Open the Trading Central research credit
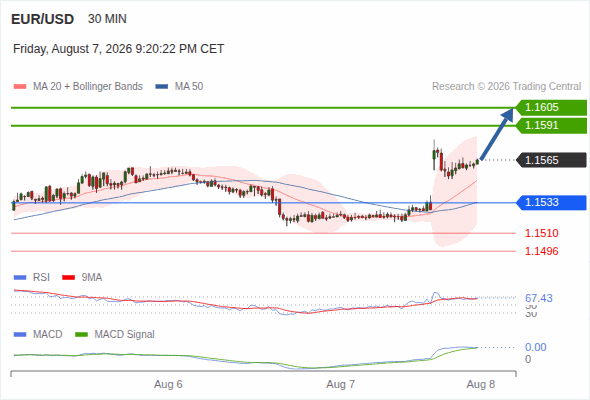The image size is (590, 400). 506,87
